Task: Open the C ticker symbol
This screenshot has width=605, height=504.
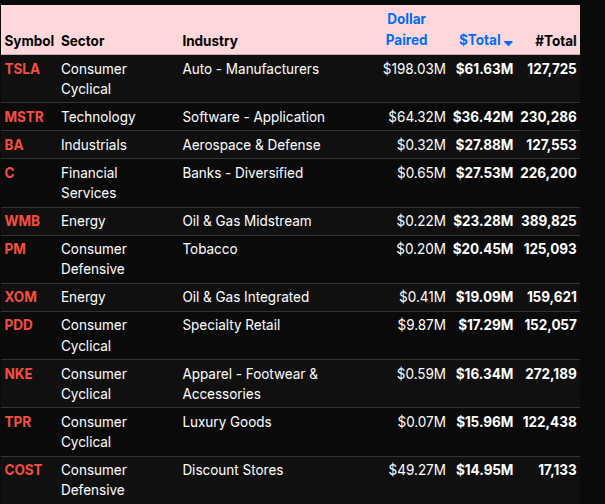Action: coord(10,173)
